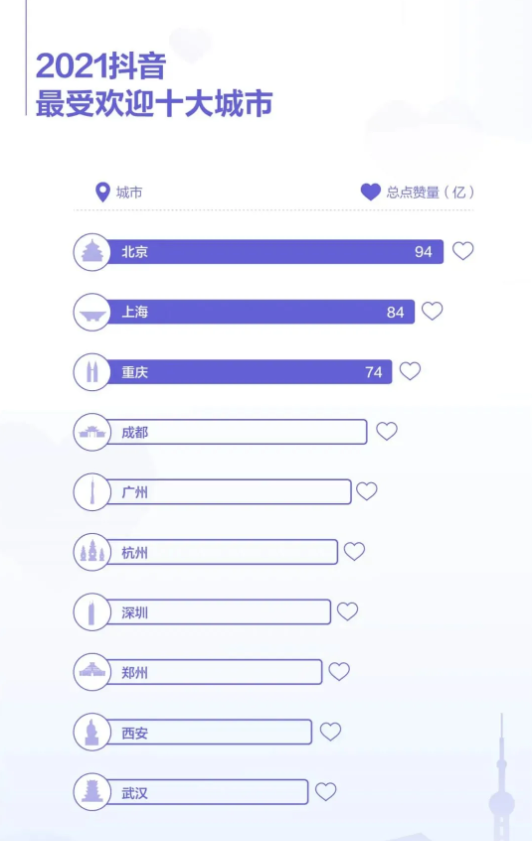Click the Xi'an pagoda icon
Image resolution: width=532 pixels, height=841 pixels.
pyautogui.click(x=92, y=732)
